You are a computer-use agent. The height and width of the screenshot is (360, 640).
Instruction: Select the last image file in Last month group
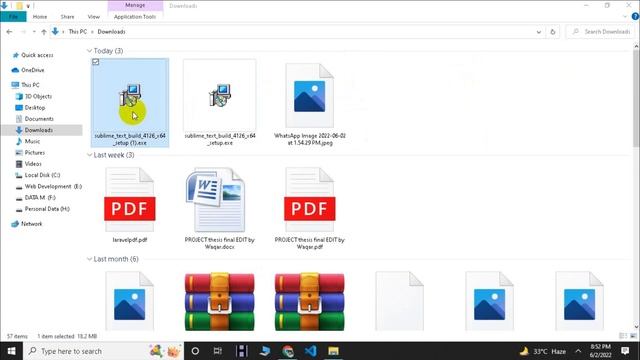click(x=579, y=301)
